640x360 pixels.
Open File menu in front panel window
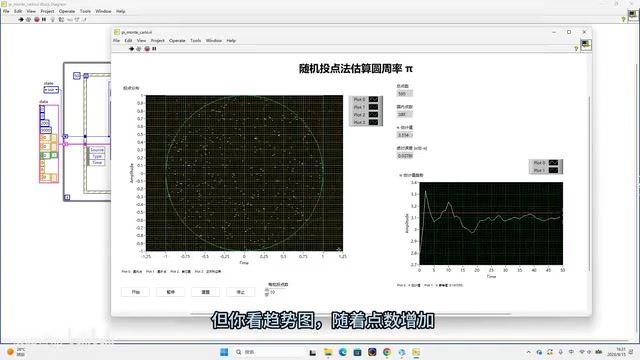pos(116,40)
